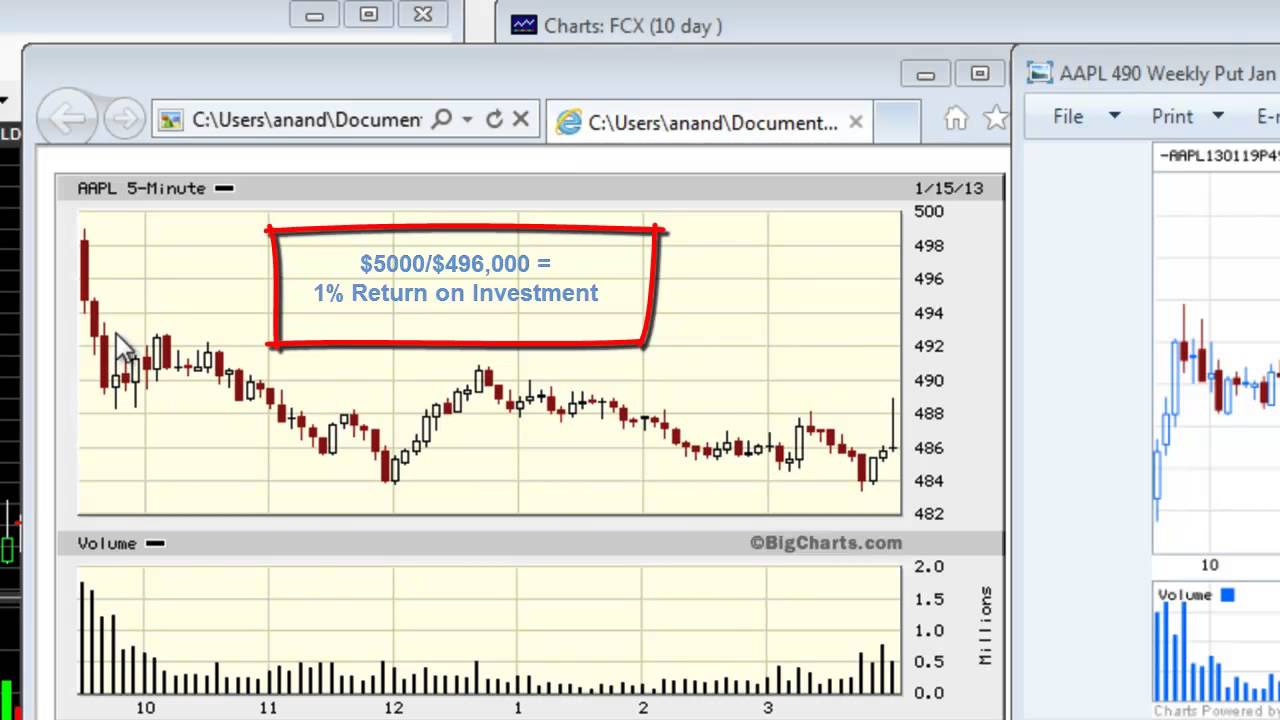Open the File menu in AAPL 490 window
This screenshot has height=720, width=1280.
(x=1068, y=117)
